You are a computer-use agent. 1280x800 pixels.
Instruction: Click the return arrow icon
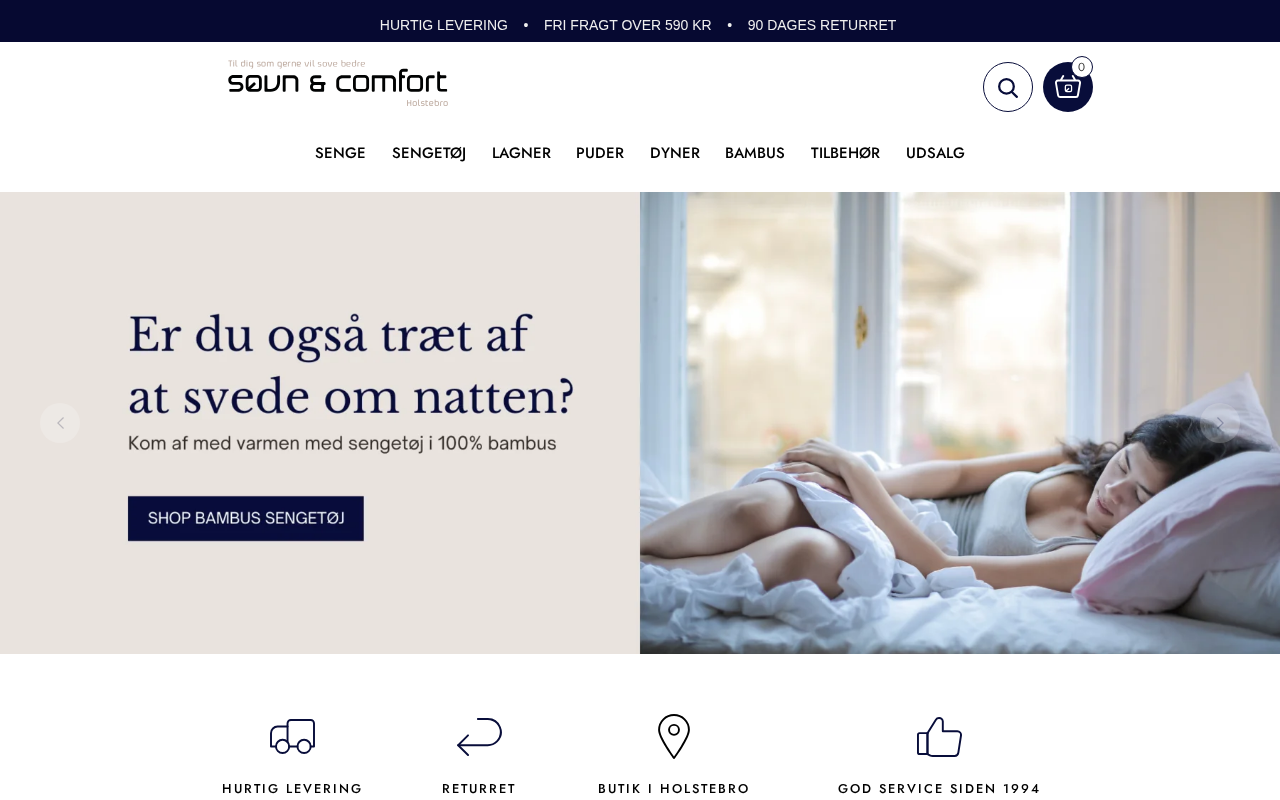coord(479,736)
